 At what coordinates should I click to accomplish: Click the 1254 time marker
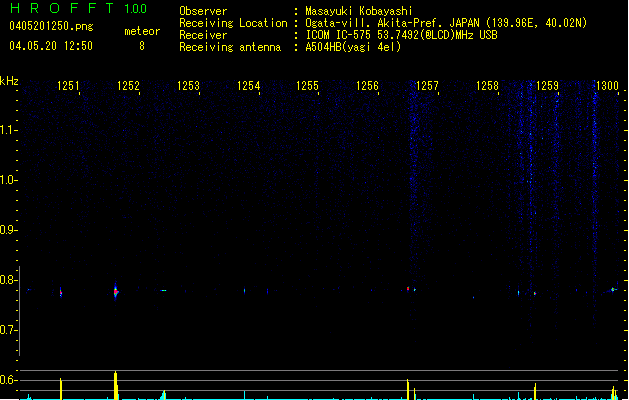click(248, 86)
